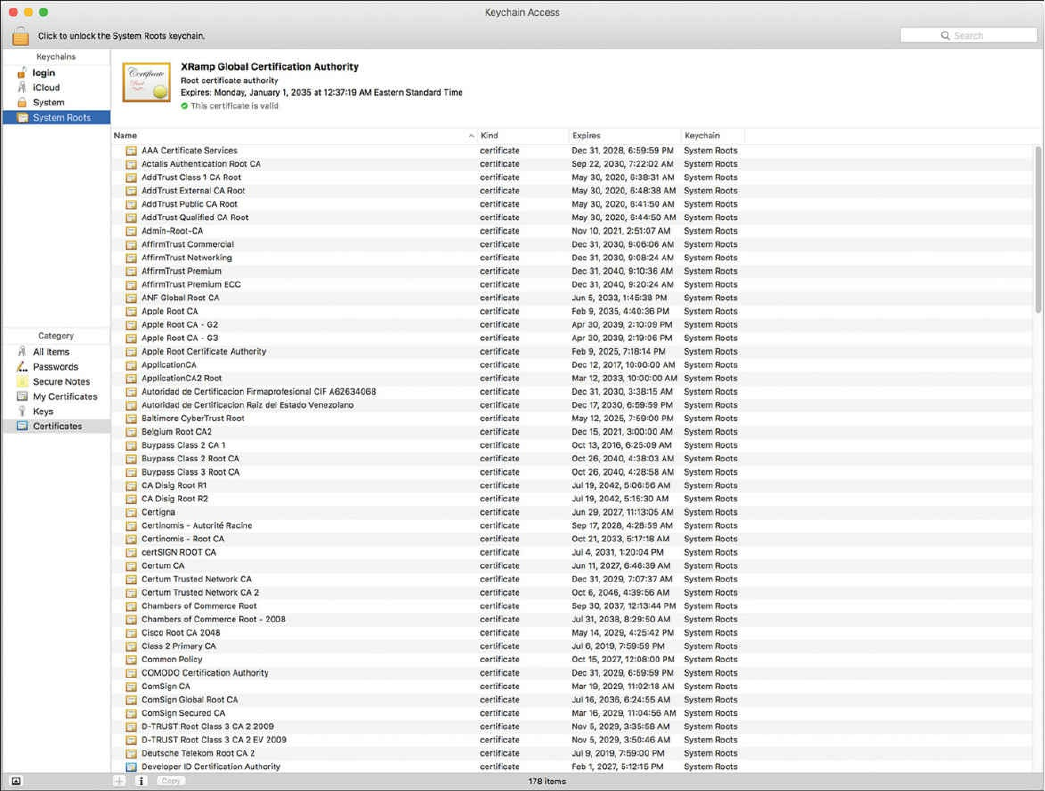Click the Copy button
1045x791 pixels.
(x=171, y=780)
